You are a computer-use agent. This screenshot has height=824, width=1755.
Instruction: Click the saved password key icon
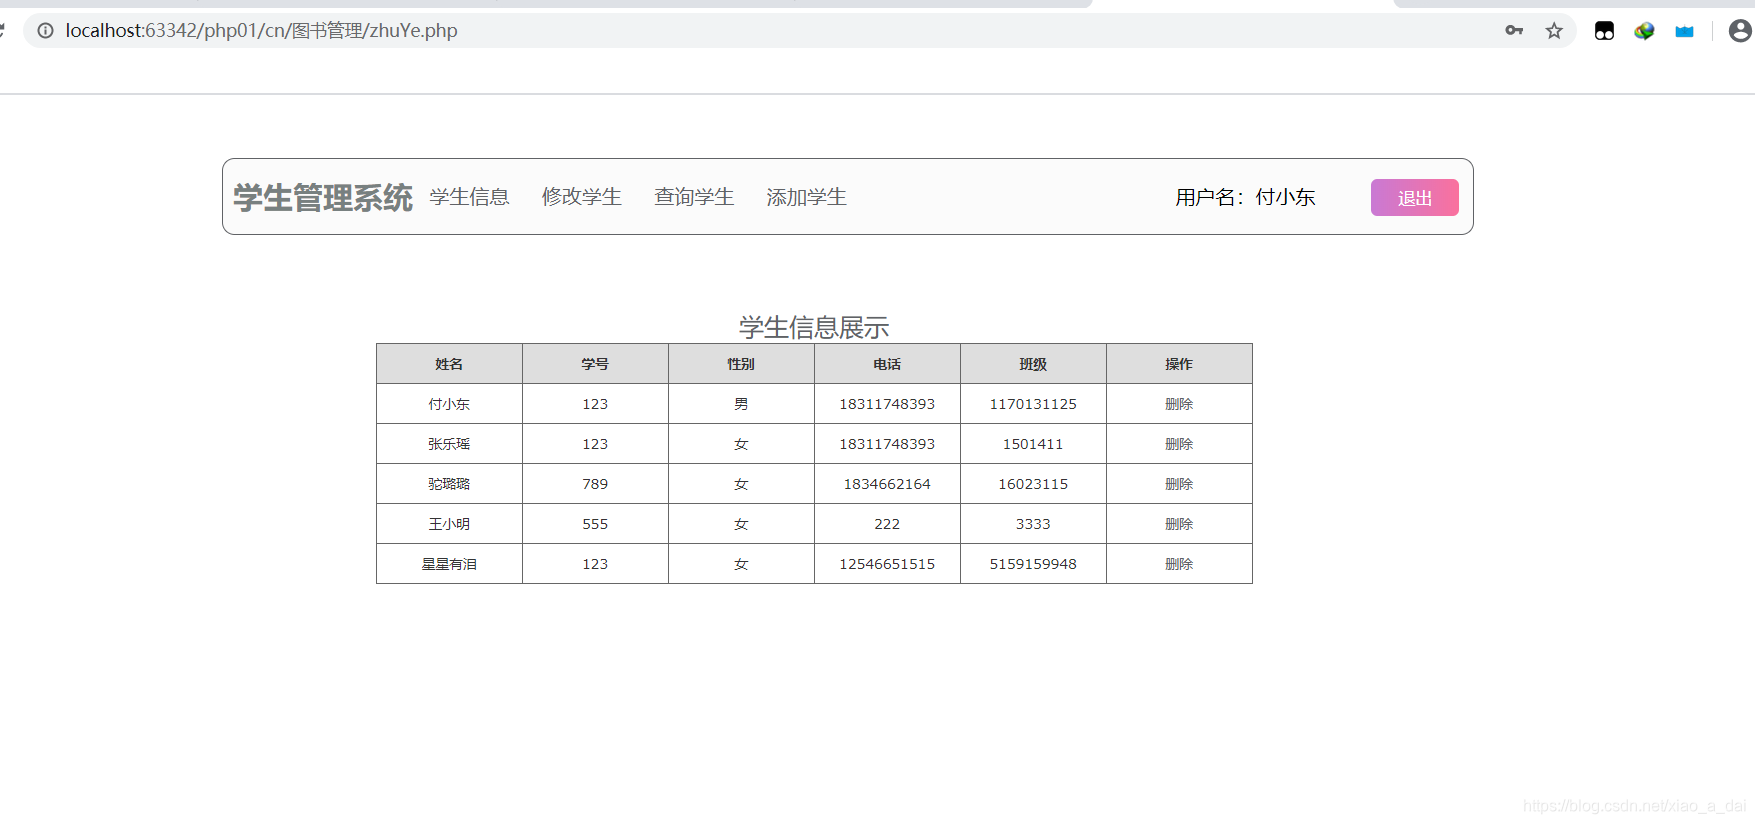click(x=1514, y=31)
